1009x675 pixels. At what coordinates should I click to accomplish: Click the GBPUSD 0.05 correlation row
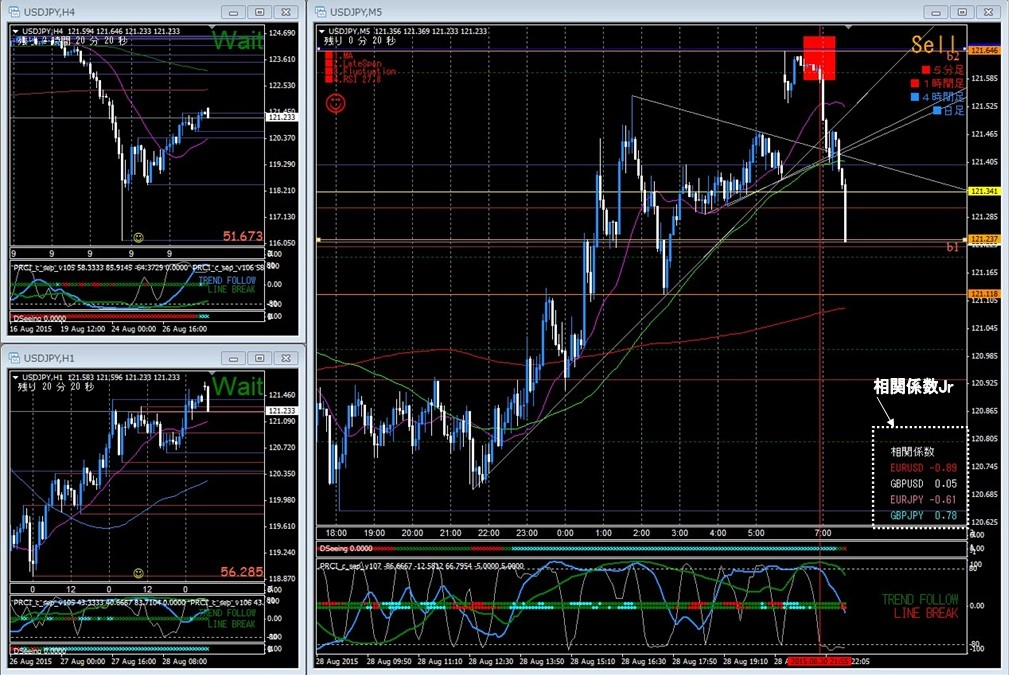point(923,483)
